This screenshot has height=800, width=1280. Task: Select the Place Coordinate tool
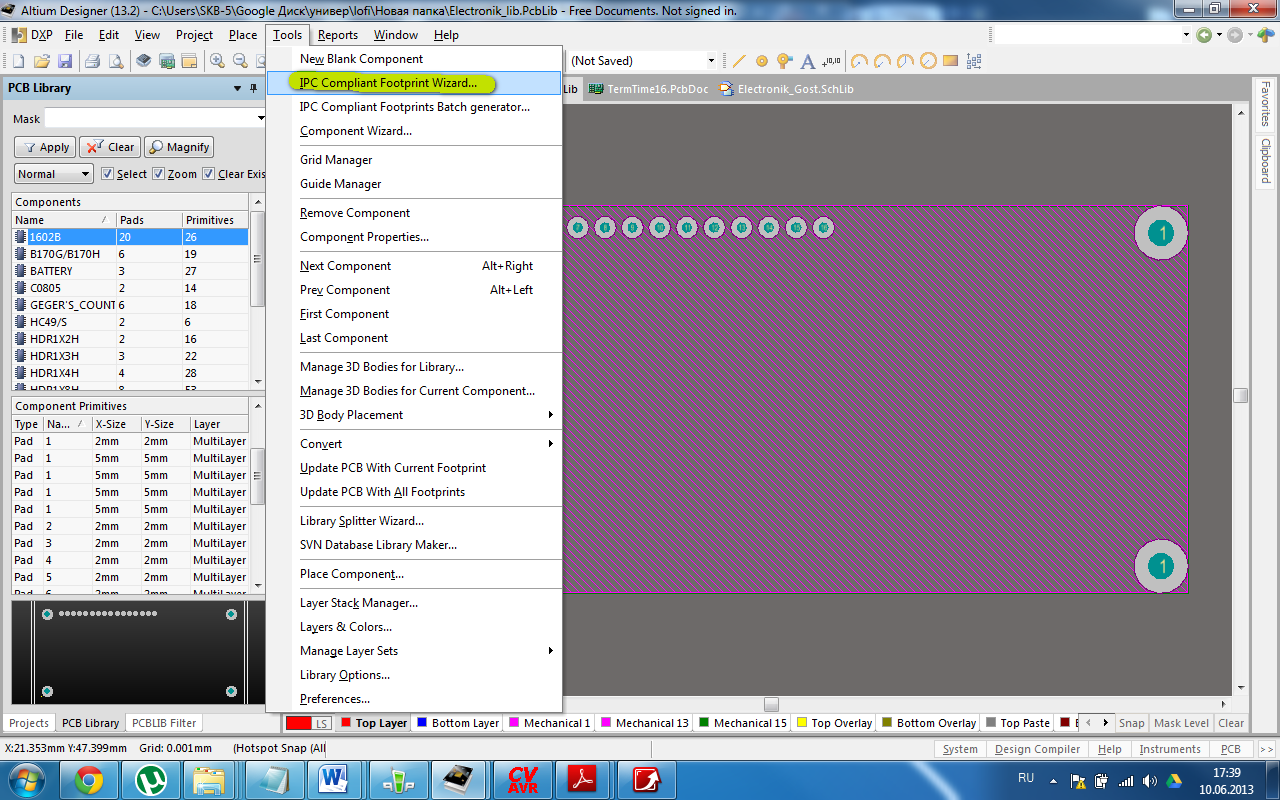[x=832, y=61]
